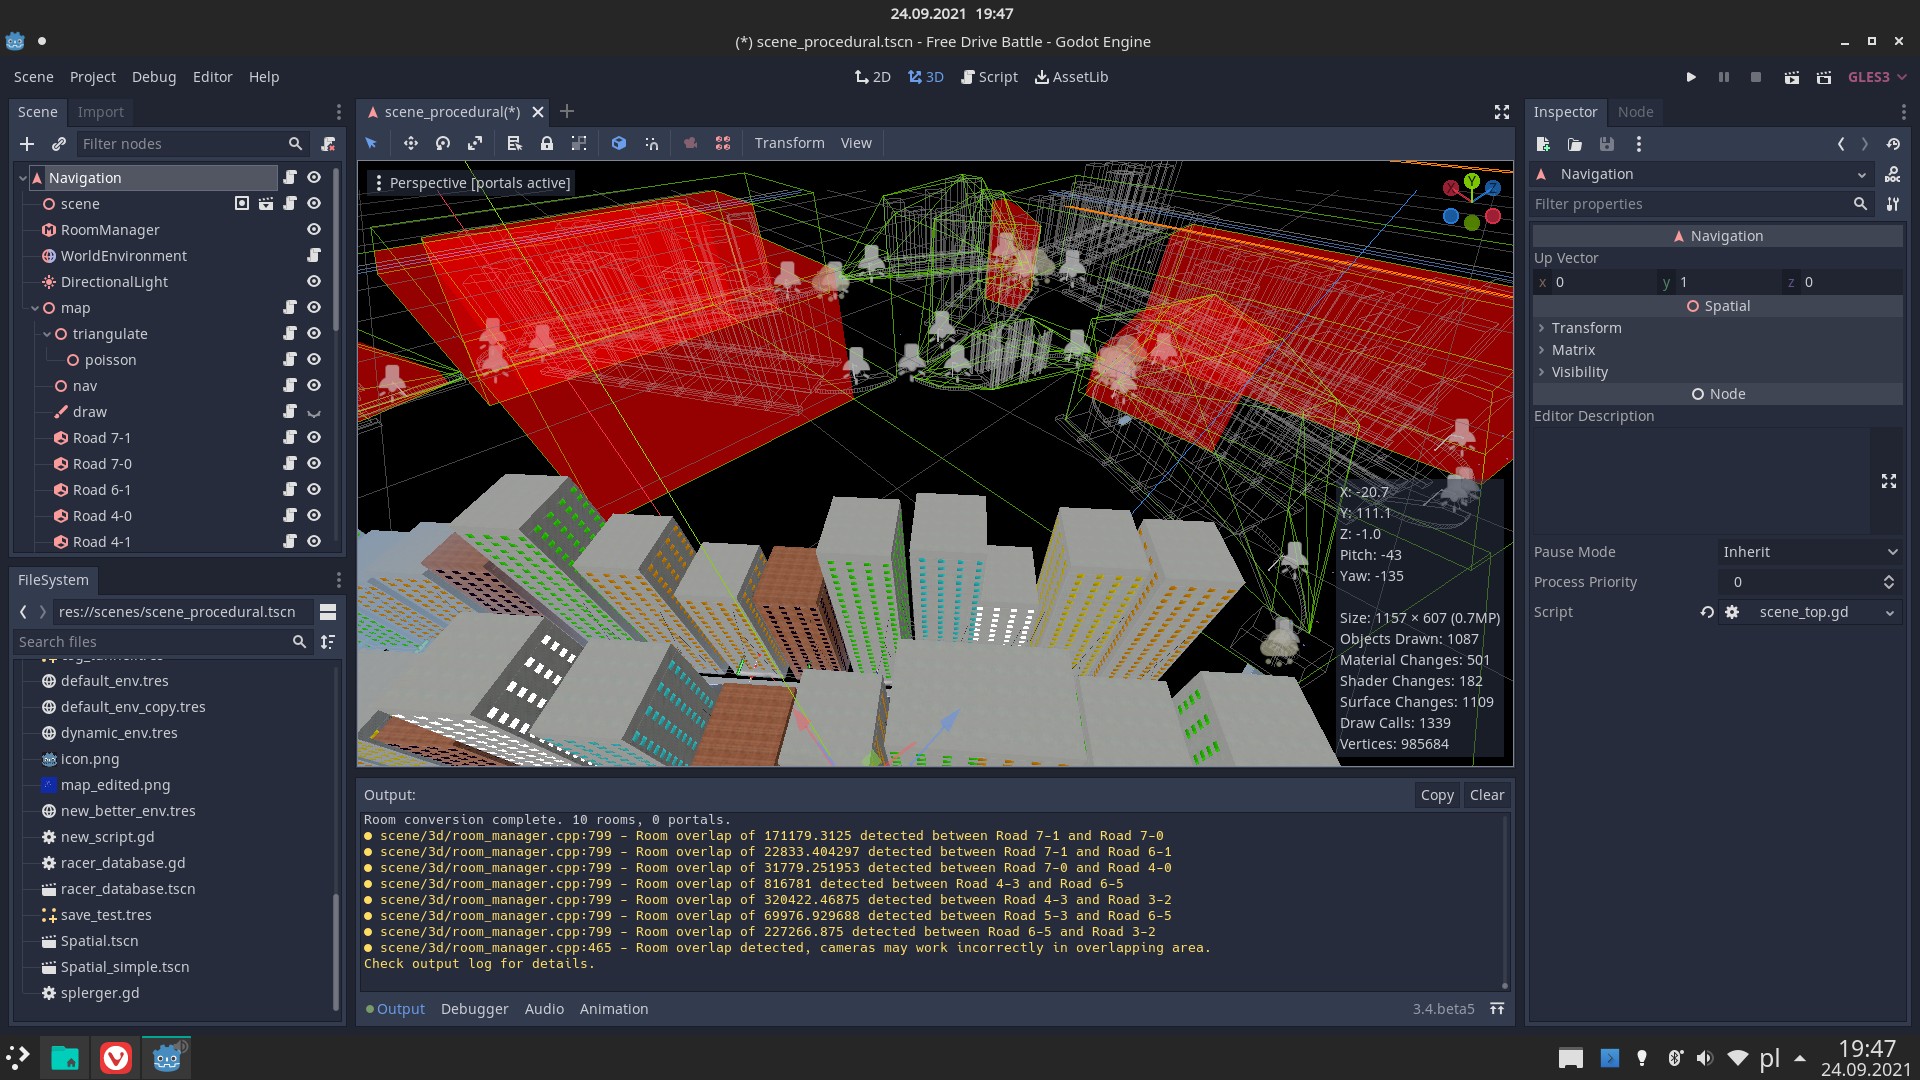Open the Pause Mode Inherit dropdown

[1809, 552]
